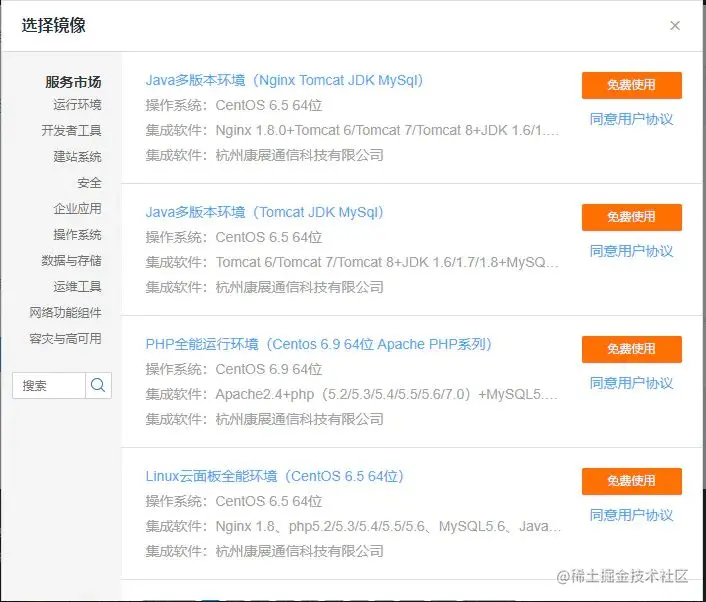The height and width of the screenshot is (602, 706).
Task: Open Linux云面板全能环境 image title link
Action: (x=275, y=476)
